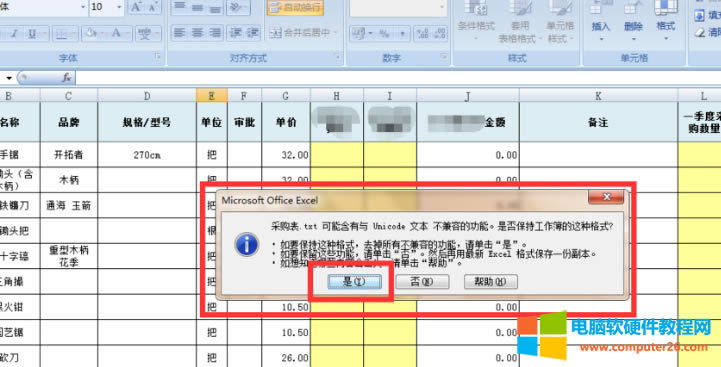Toggle align text right
This screenshot has width=721, height=367.
tap(215, 33)
